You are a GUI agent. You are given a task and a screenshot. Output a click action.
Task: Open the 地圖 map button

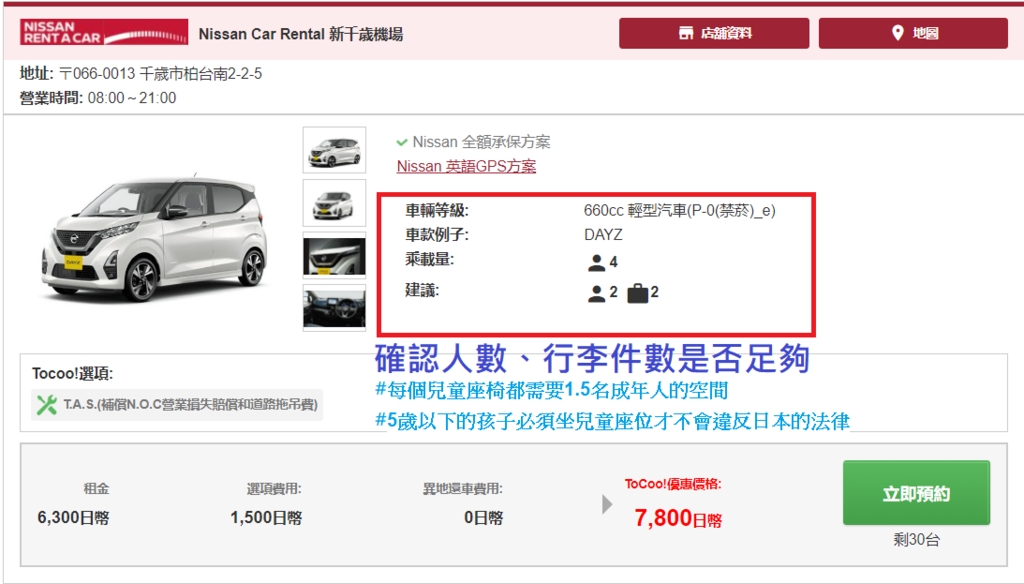[913, 33]
